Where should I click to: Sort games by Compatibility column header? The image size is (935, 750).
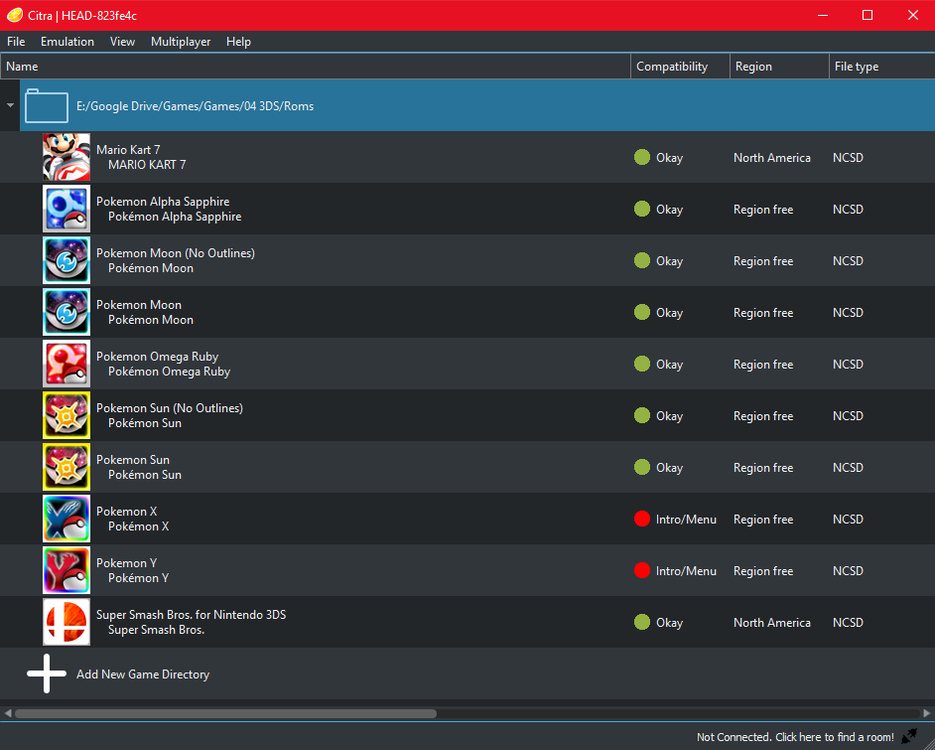click(x=672, y=67)
